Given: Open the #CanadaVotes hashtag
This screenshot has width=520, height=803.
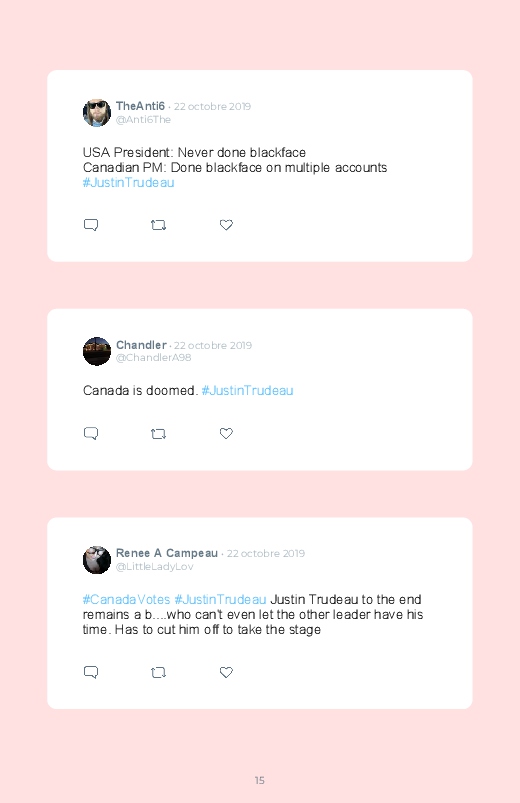Looking at the screenshot, I should 127,600.
